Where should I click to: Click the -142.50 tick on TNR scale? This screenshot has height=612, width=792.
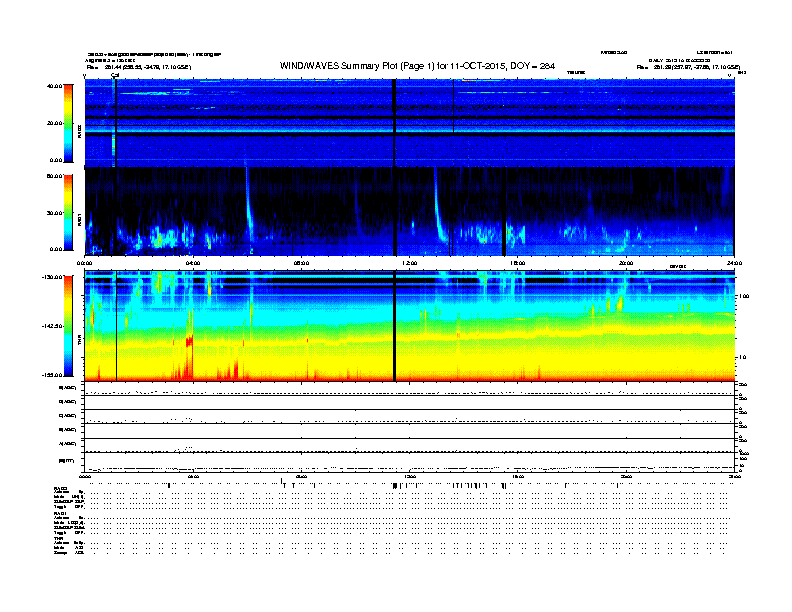52,326
